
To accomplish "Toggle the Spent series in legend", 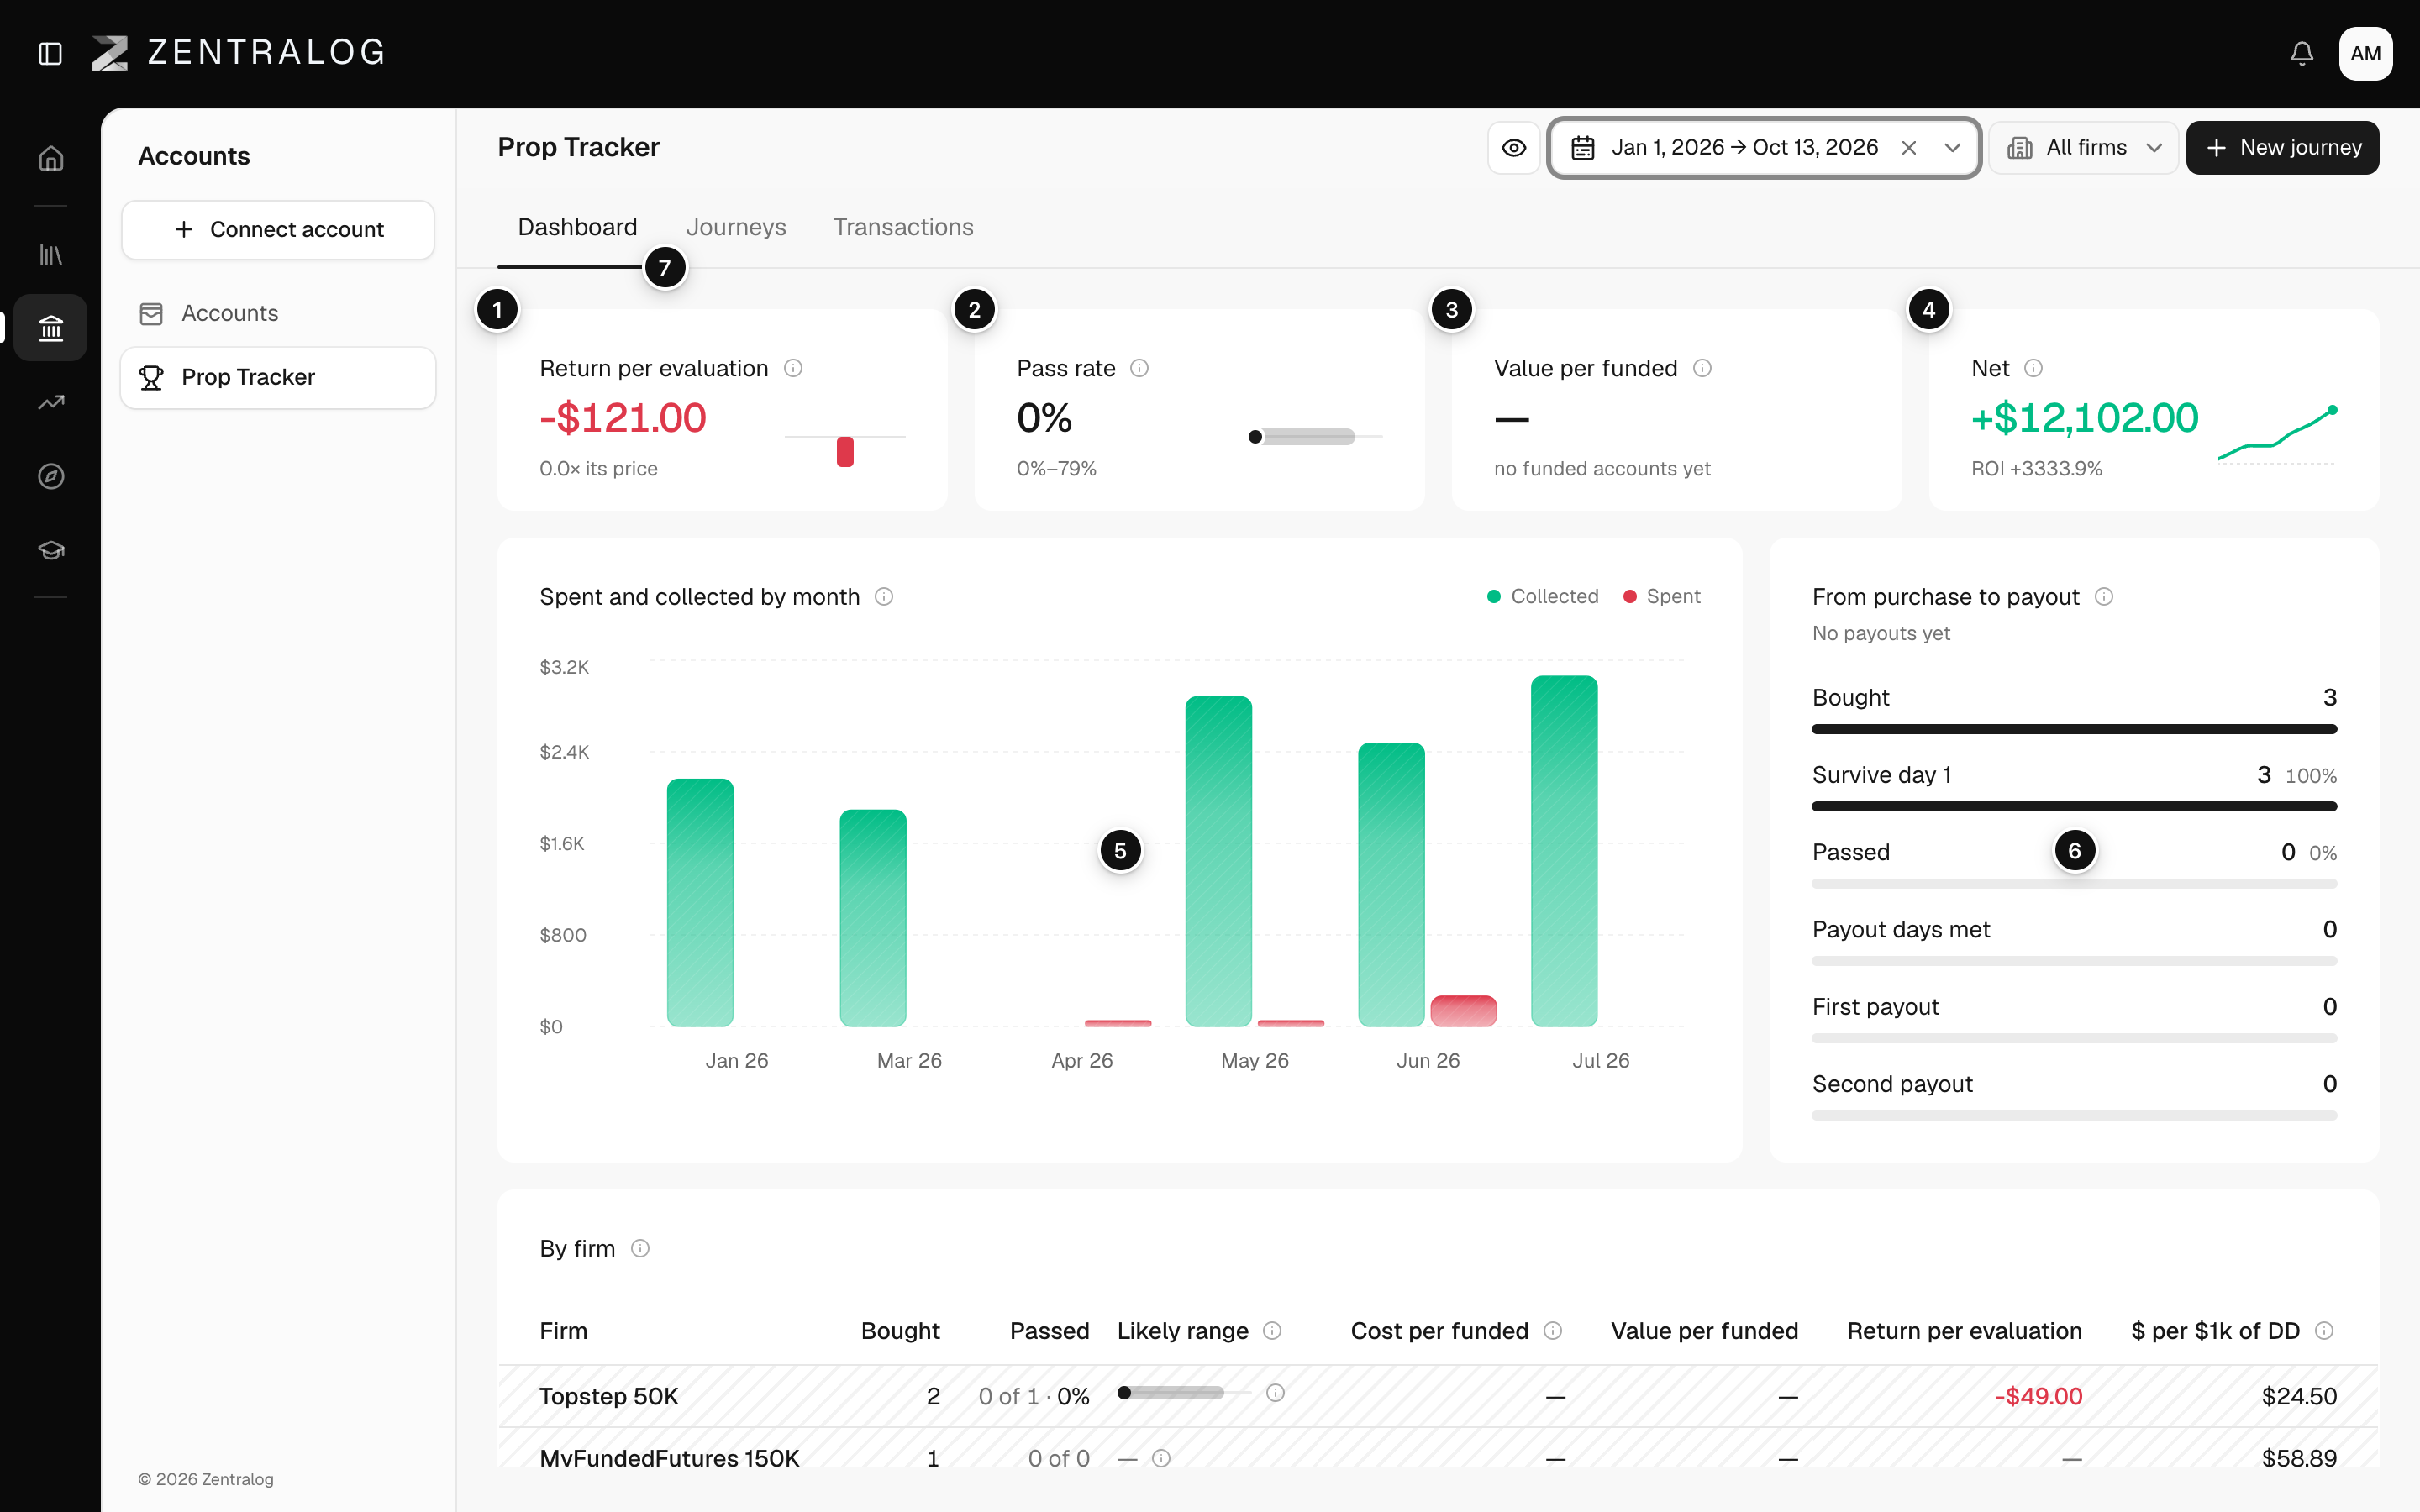I will tap(1661, 597).
